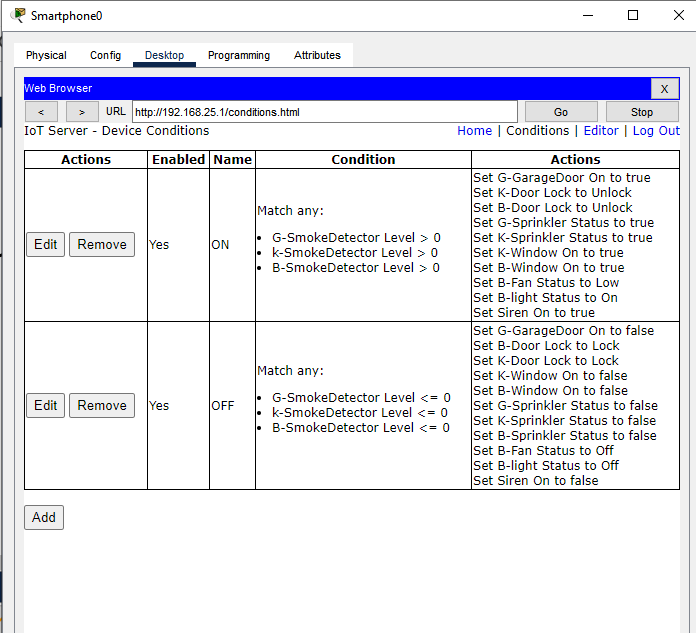696x633 pixels.
Task: Click 'Set G-Sprinkler Status to true'
Action: [563, 223]
